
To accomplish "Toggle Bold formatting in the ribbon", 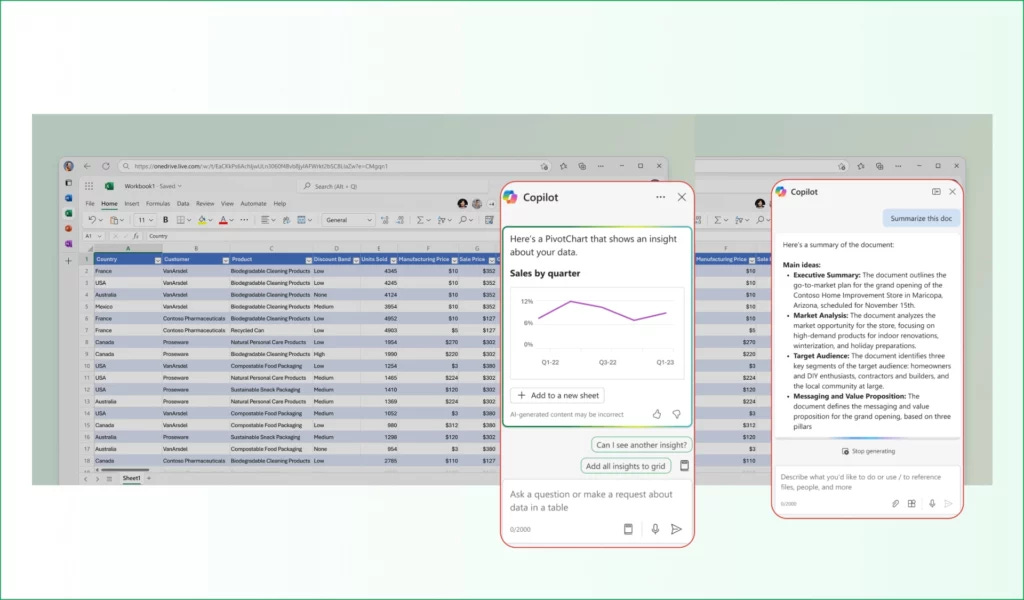I will pyautogui.click(x=165, y=220).
